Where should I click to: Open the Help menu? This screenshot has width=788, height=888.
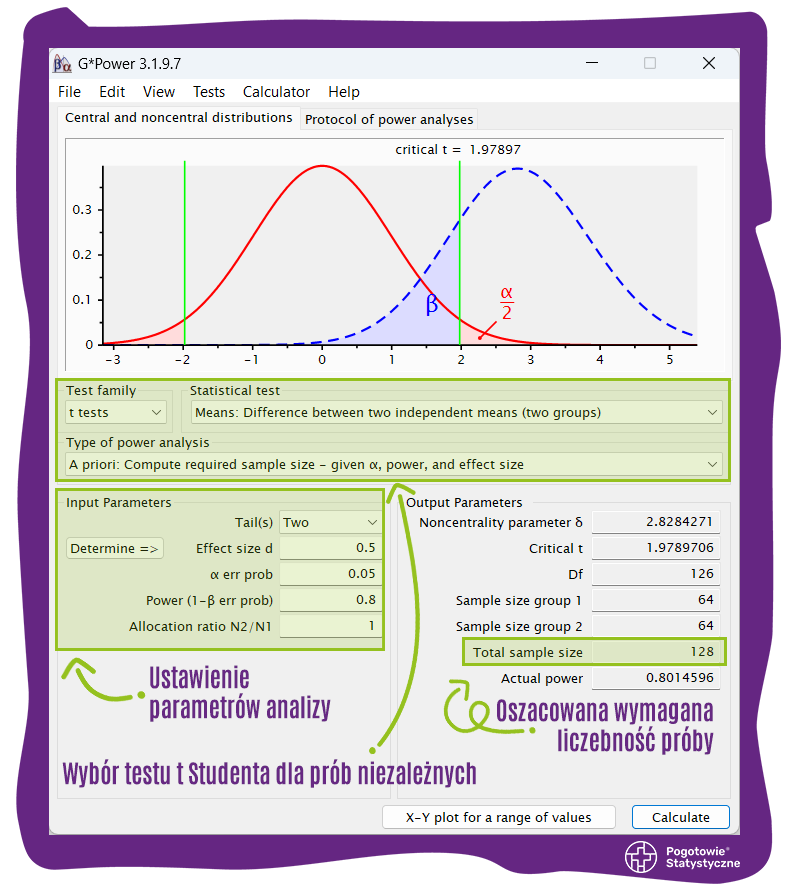pyautogui.click(x=343, y=92)
